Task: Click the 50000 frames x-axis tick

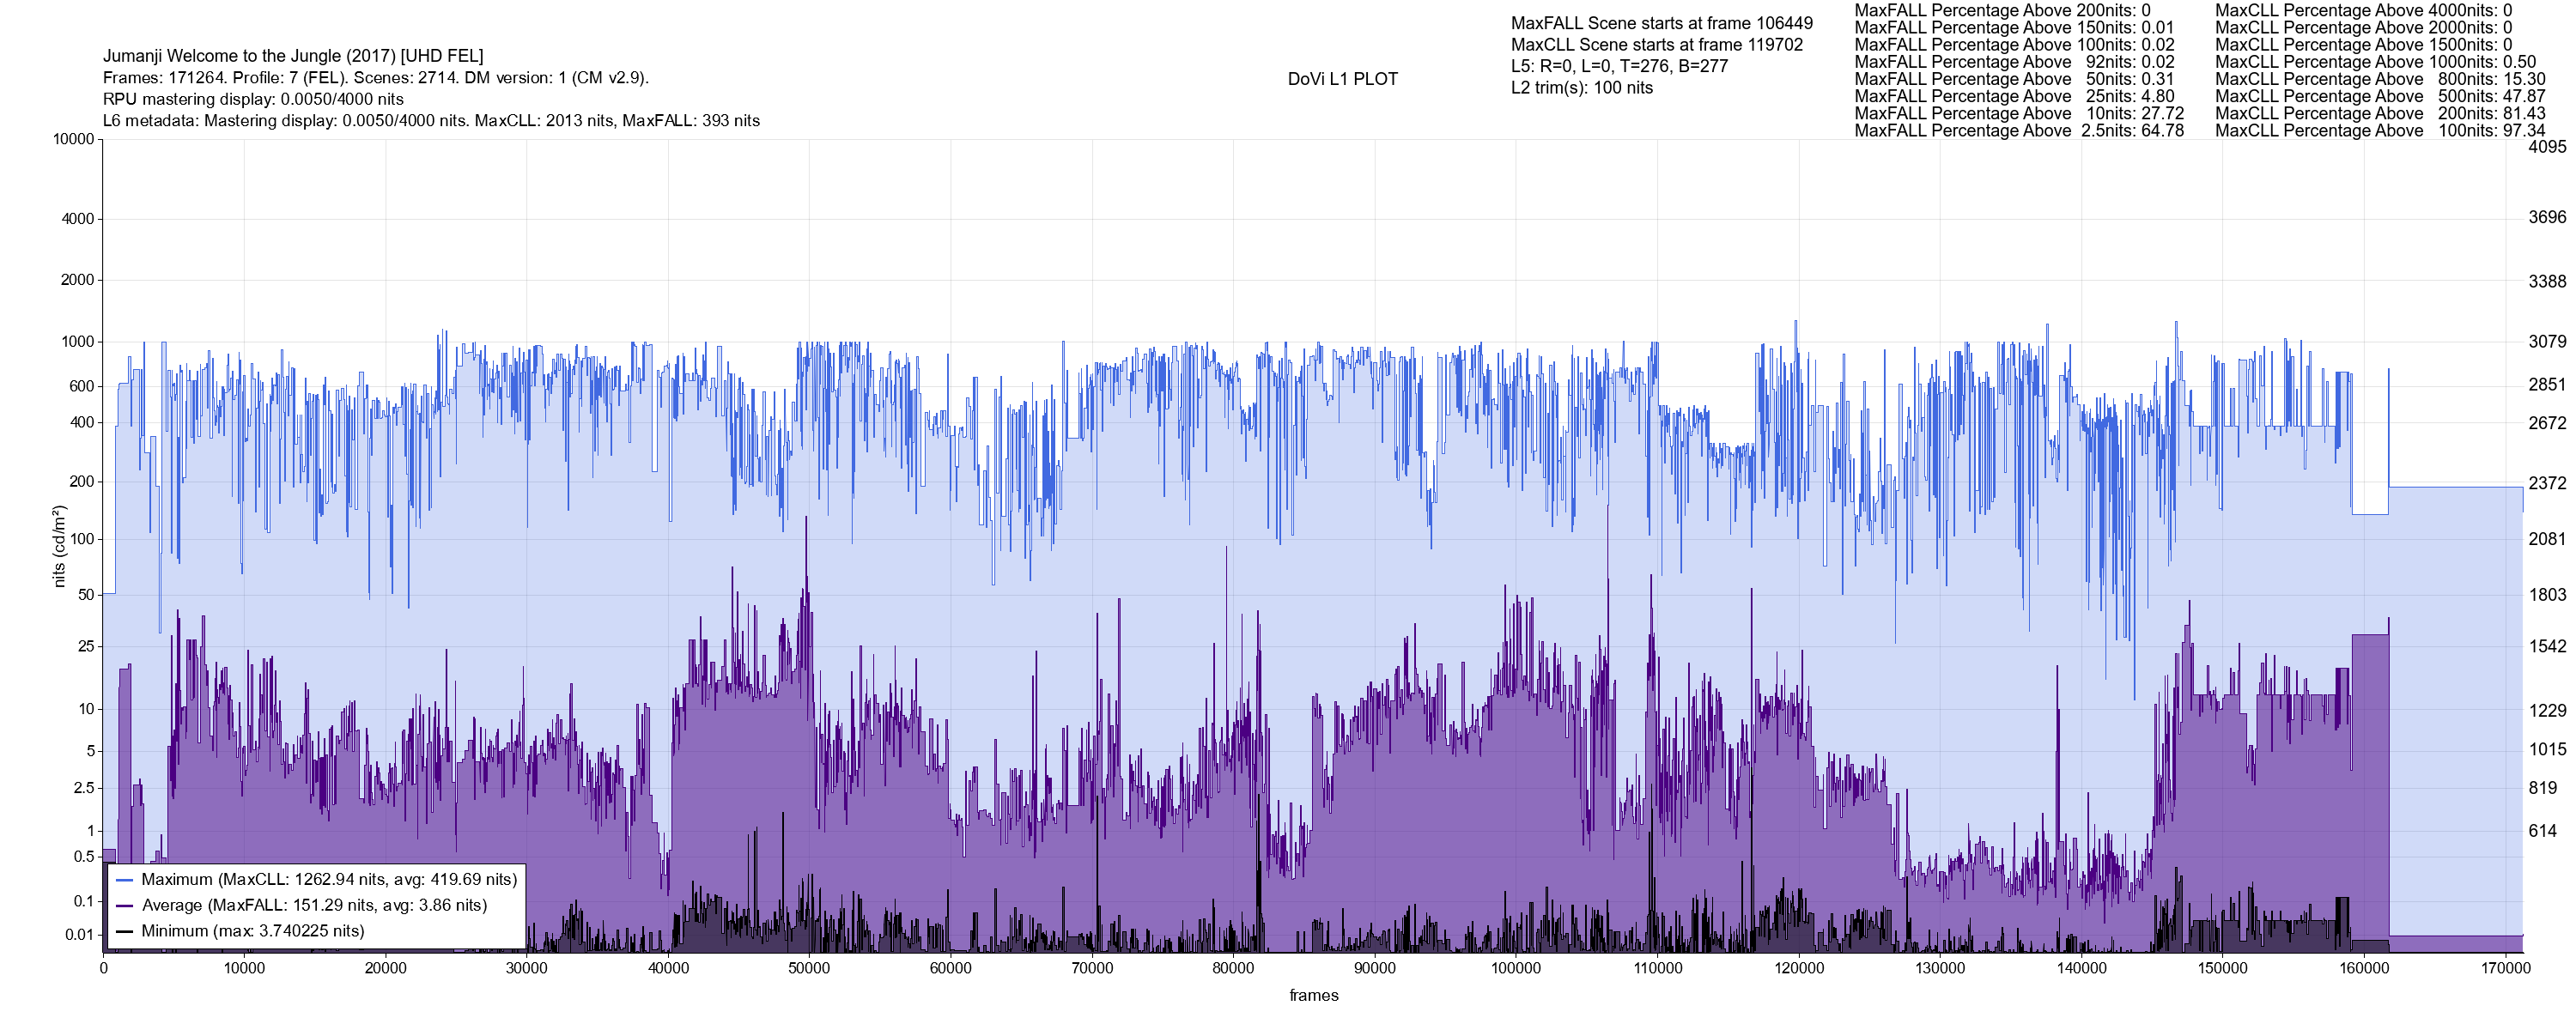Action: (809, 968)
